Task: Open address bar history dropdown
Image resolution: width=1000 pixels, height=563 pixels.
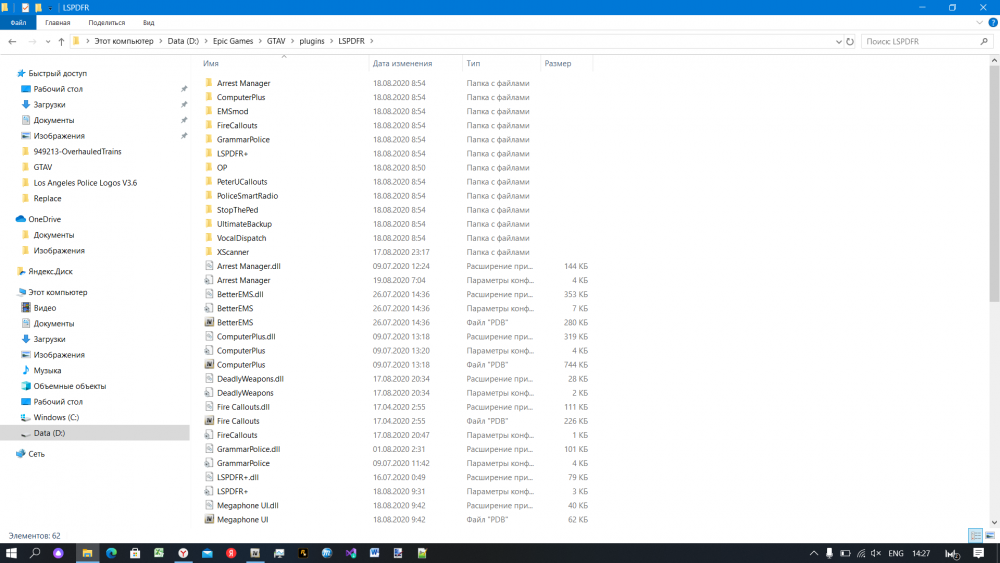Action: click(838, 41)
